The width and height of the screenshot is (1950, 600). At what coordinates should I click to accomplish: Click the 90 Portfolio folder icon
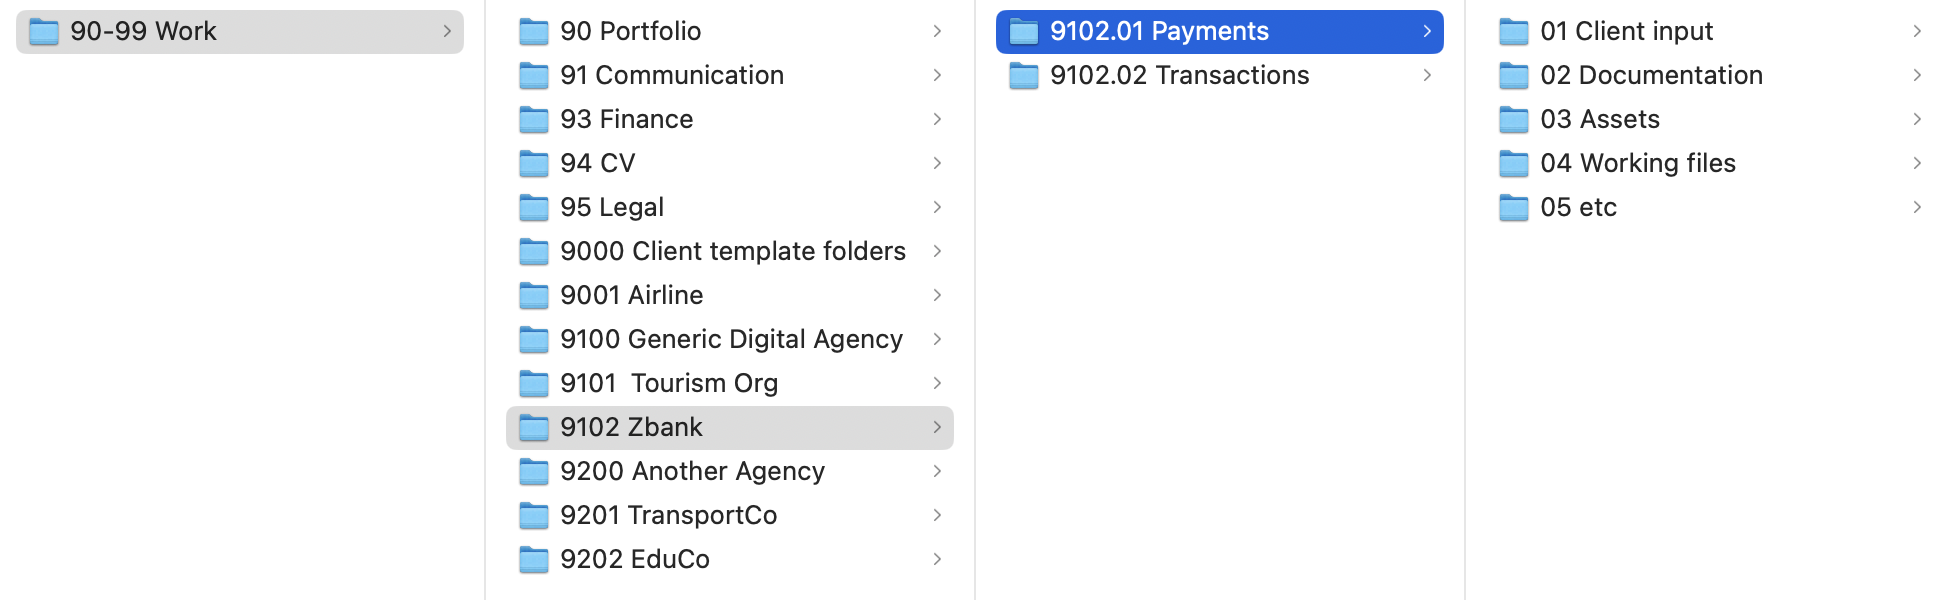click(534, 32)
